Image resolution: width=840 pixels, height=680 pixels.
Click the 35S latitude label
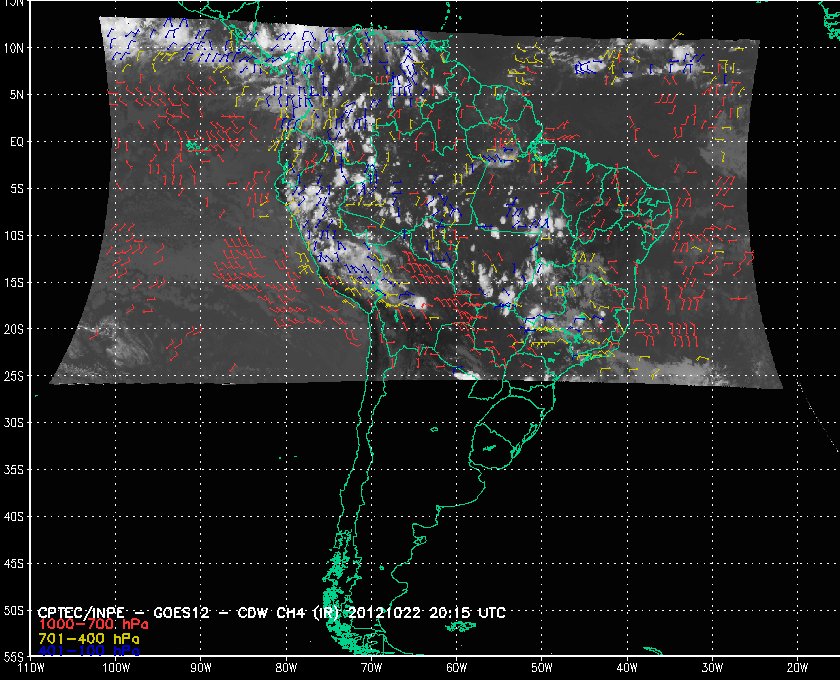pos(14,470)
